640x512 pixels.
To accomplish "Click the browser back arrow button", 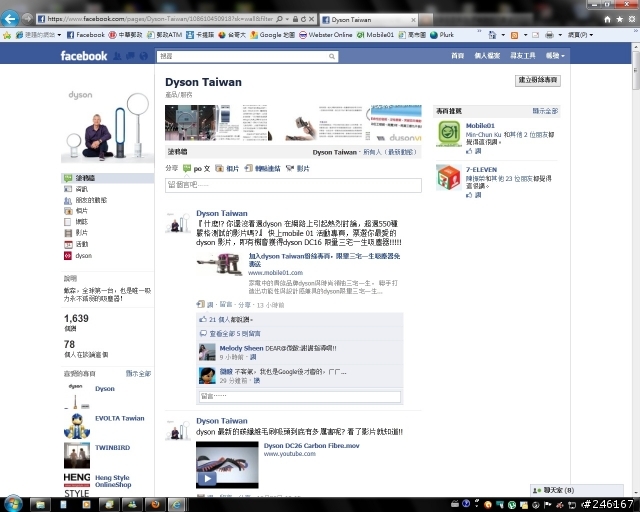I will [10, 18].
